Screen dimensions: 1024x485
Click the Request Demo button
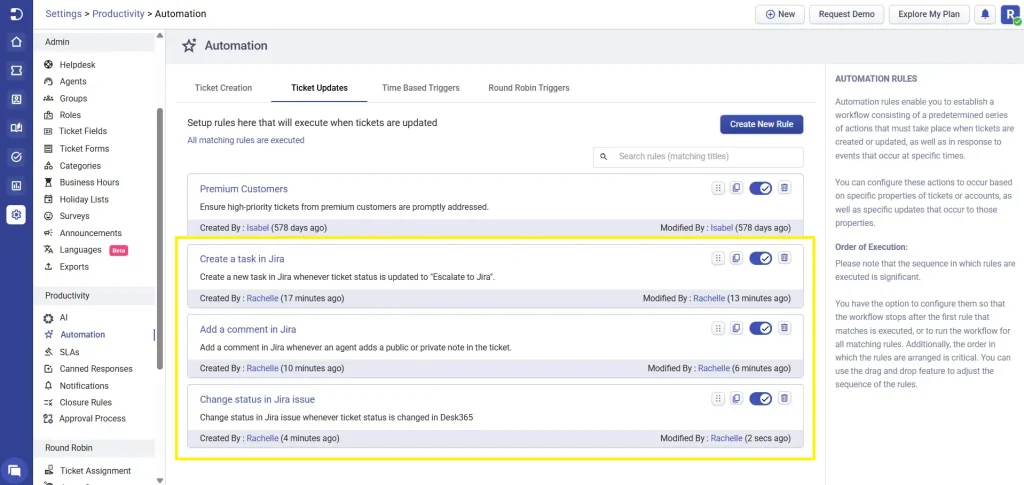[846, 14]
